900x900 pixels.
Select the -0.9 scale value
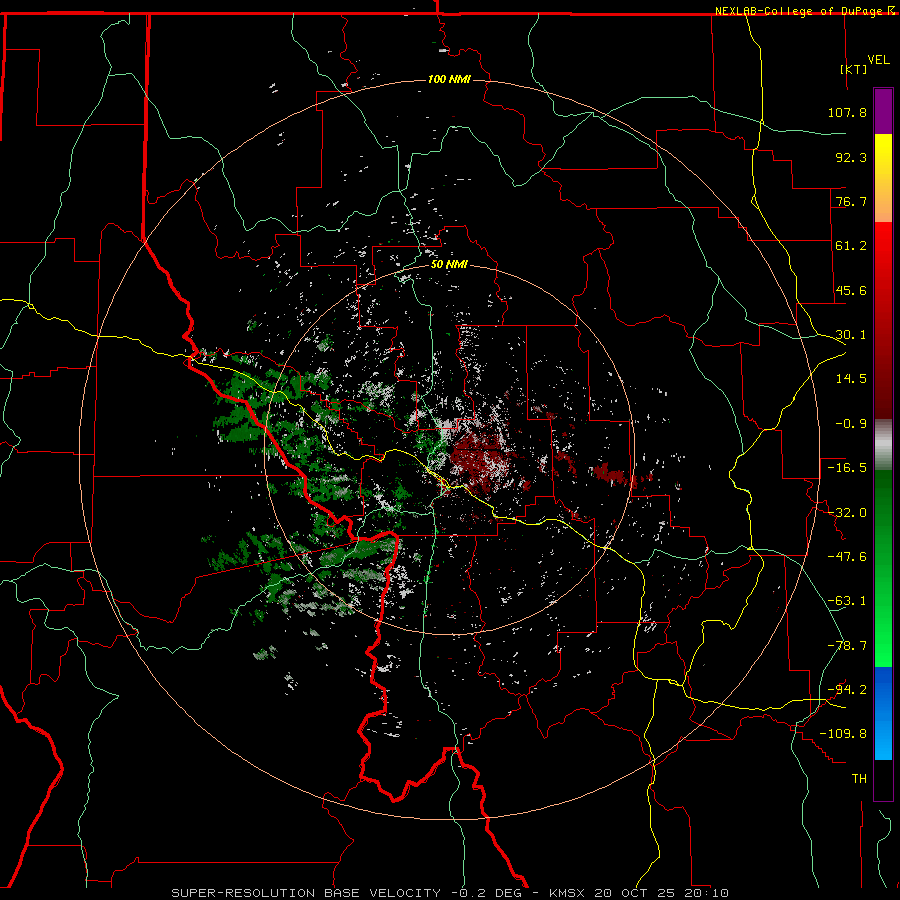point(851,424)
